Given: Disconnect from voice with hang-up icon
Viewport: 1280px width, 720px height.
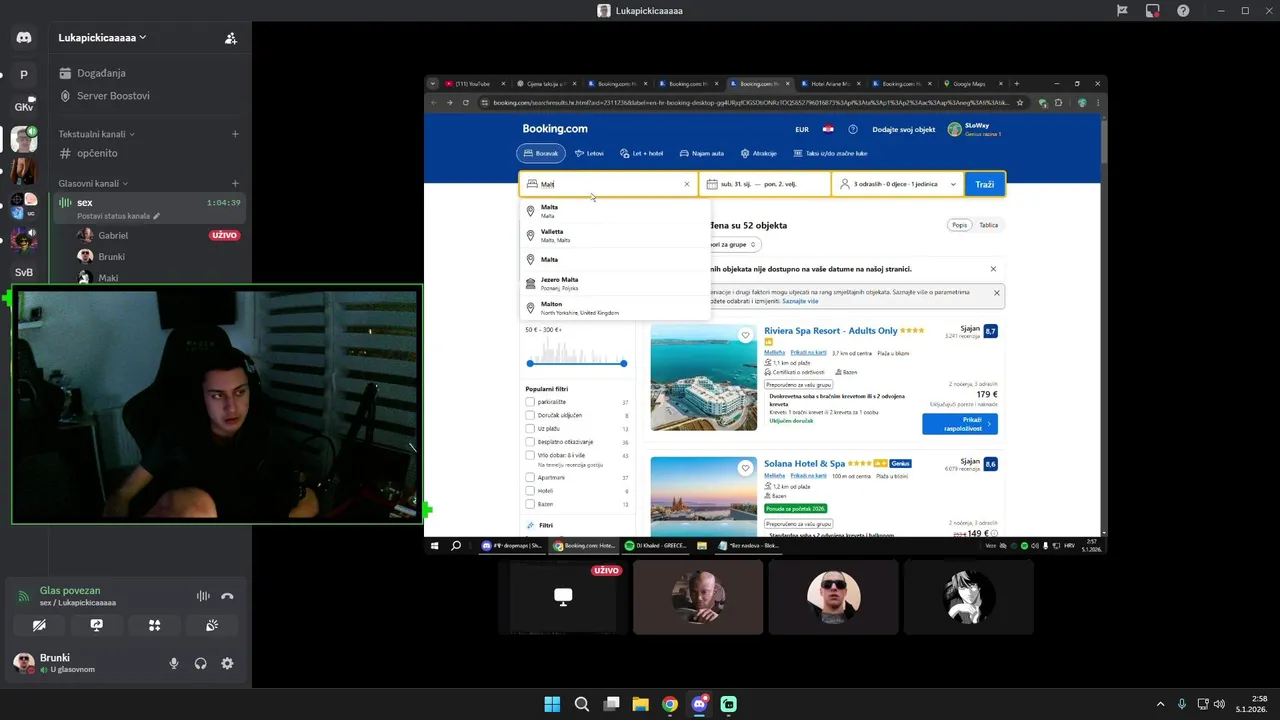Looking at the screenshot, I should [227, 596].
